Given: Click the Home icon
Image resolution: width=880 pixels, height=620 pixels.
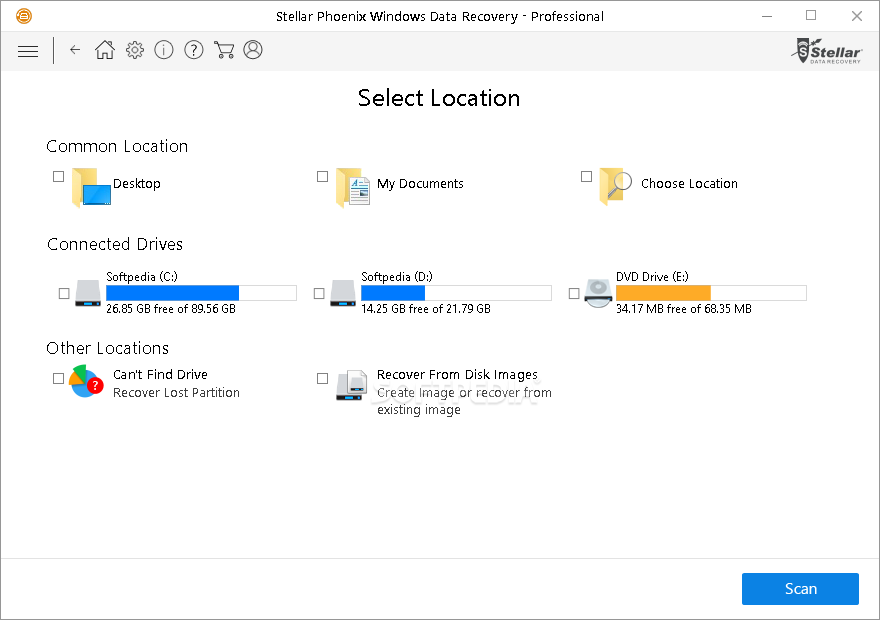Looking at the screenshot, I should click(x=104, y=50).
